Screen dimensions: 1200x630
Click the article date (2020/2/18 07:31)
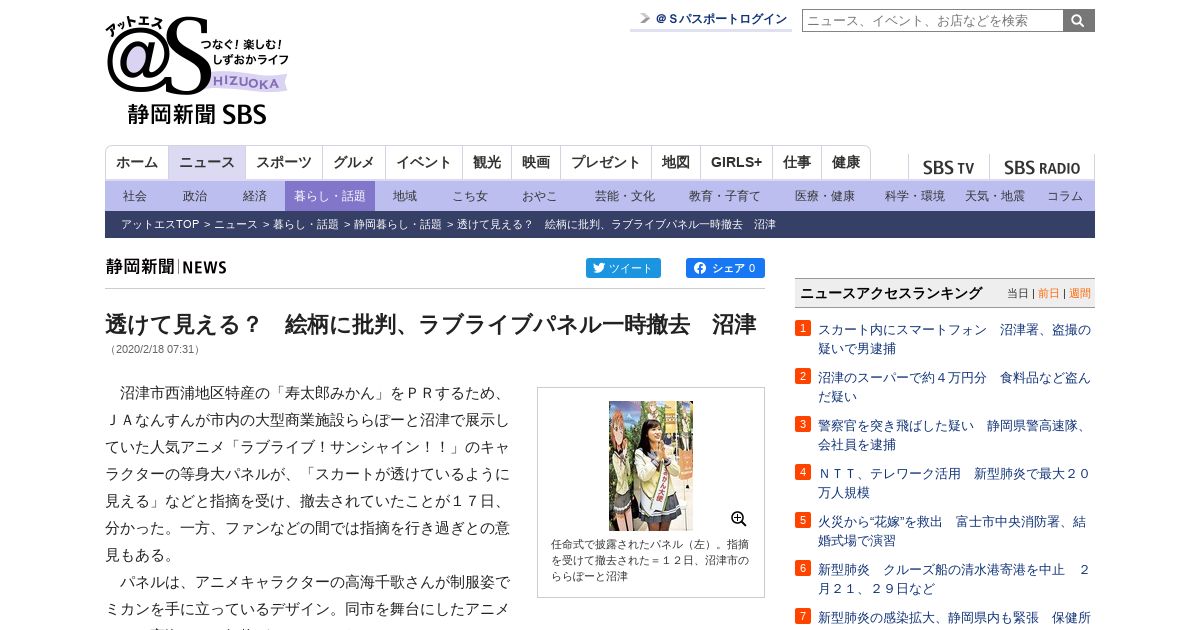click(155, 350)
